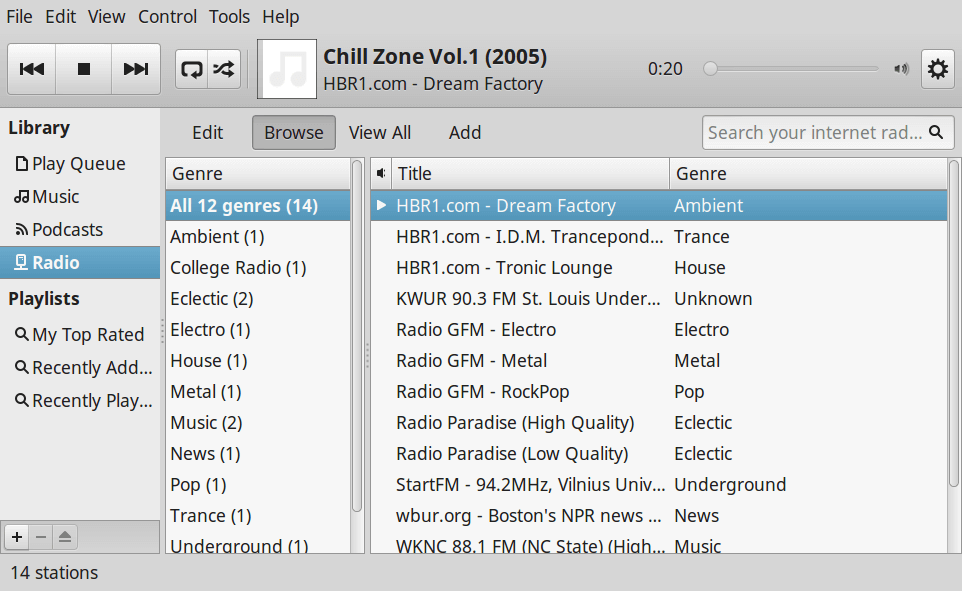Skip to the next track
The width and height of the screenshot is (962, 591).
[136, 69]
